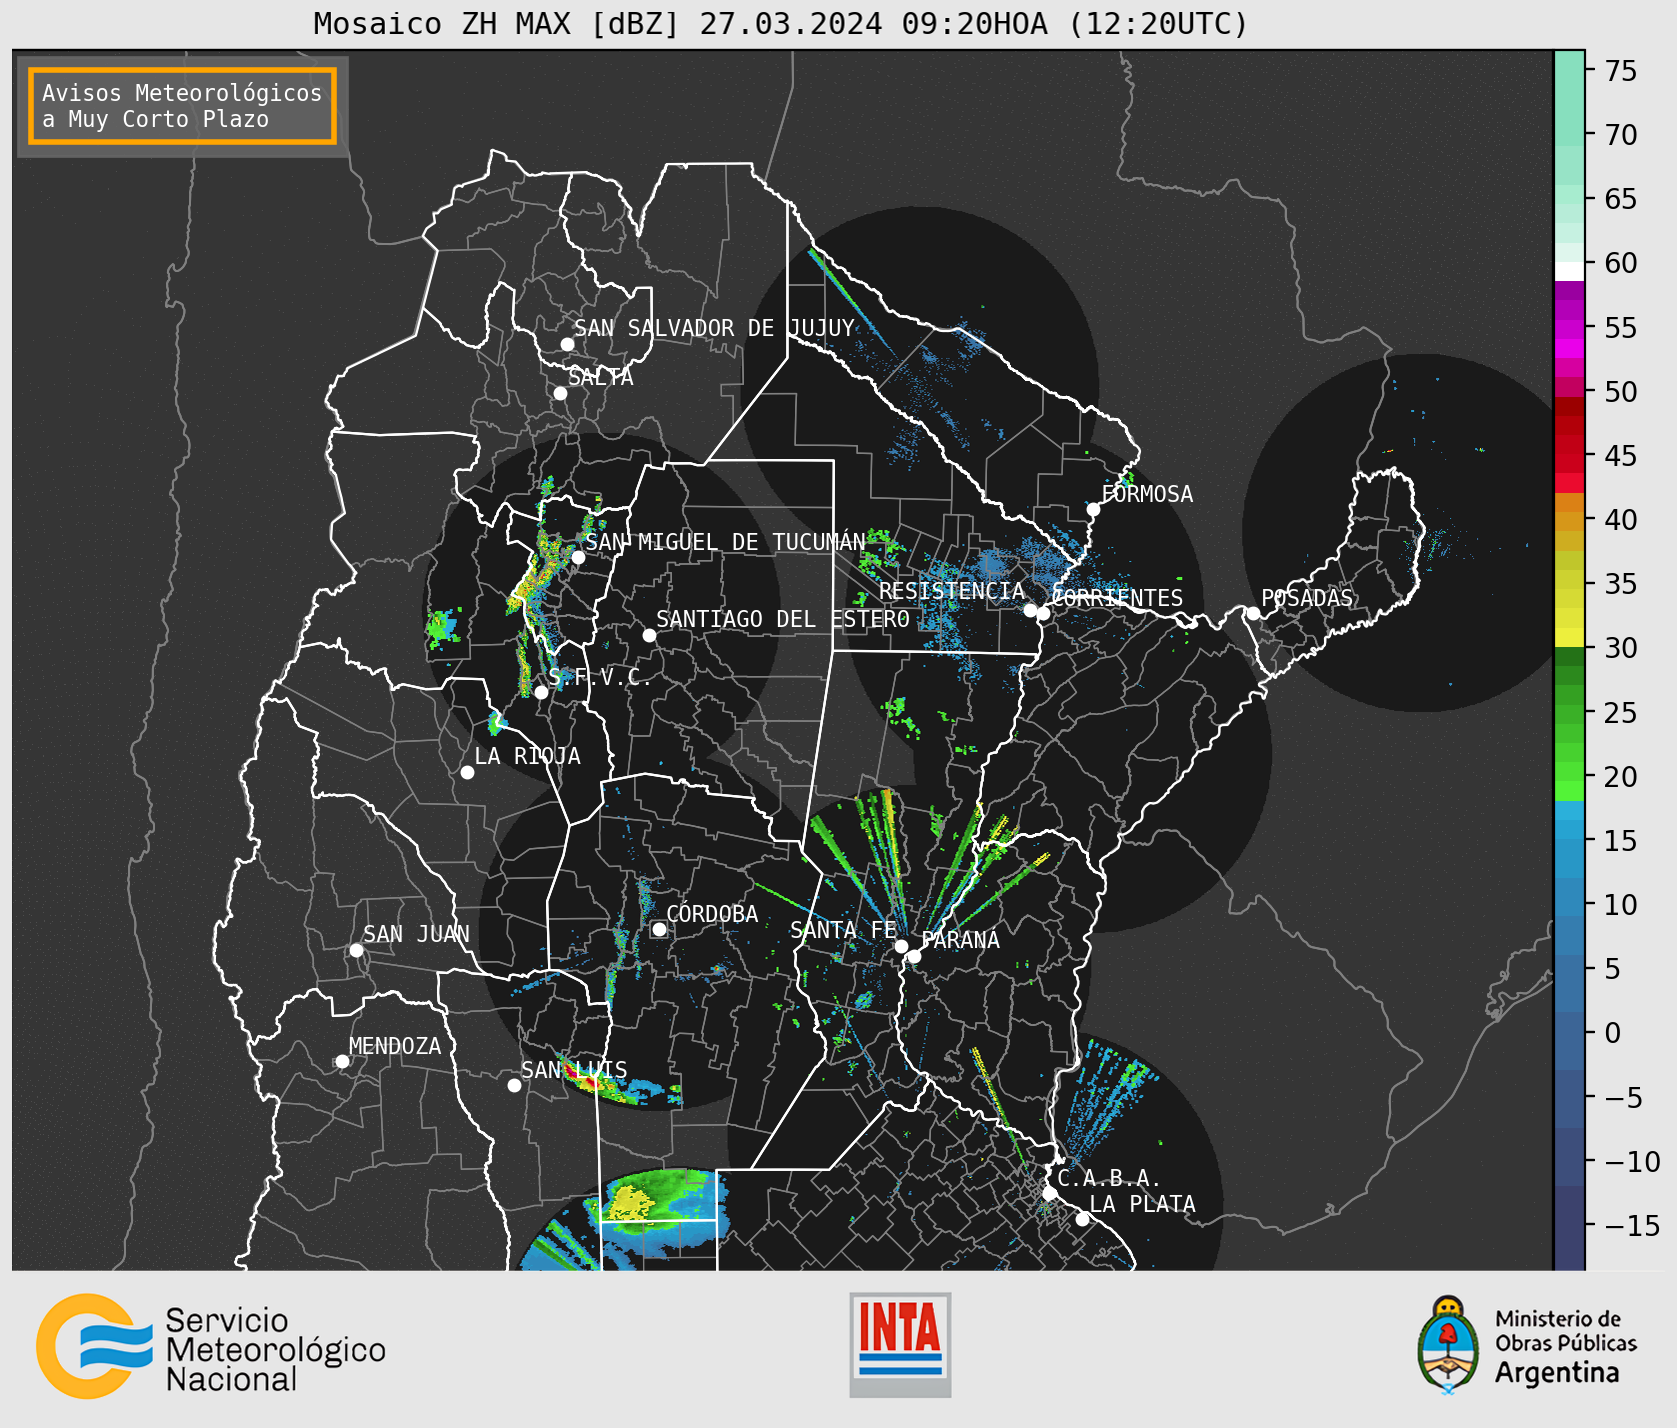Click the dark blue -10 dBZ swatch
Screen dimensions: 1677x1428
[x=1569, y=1157]
